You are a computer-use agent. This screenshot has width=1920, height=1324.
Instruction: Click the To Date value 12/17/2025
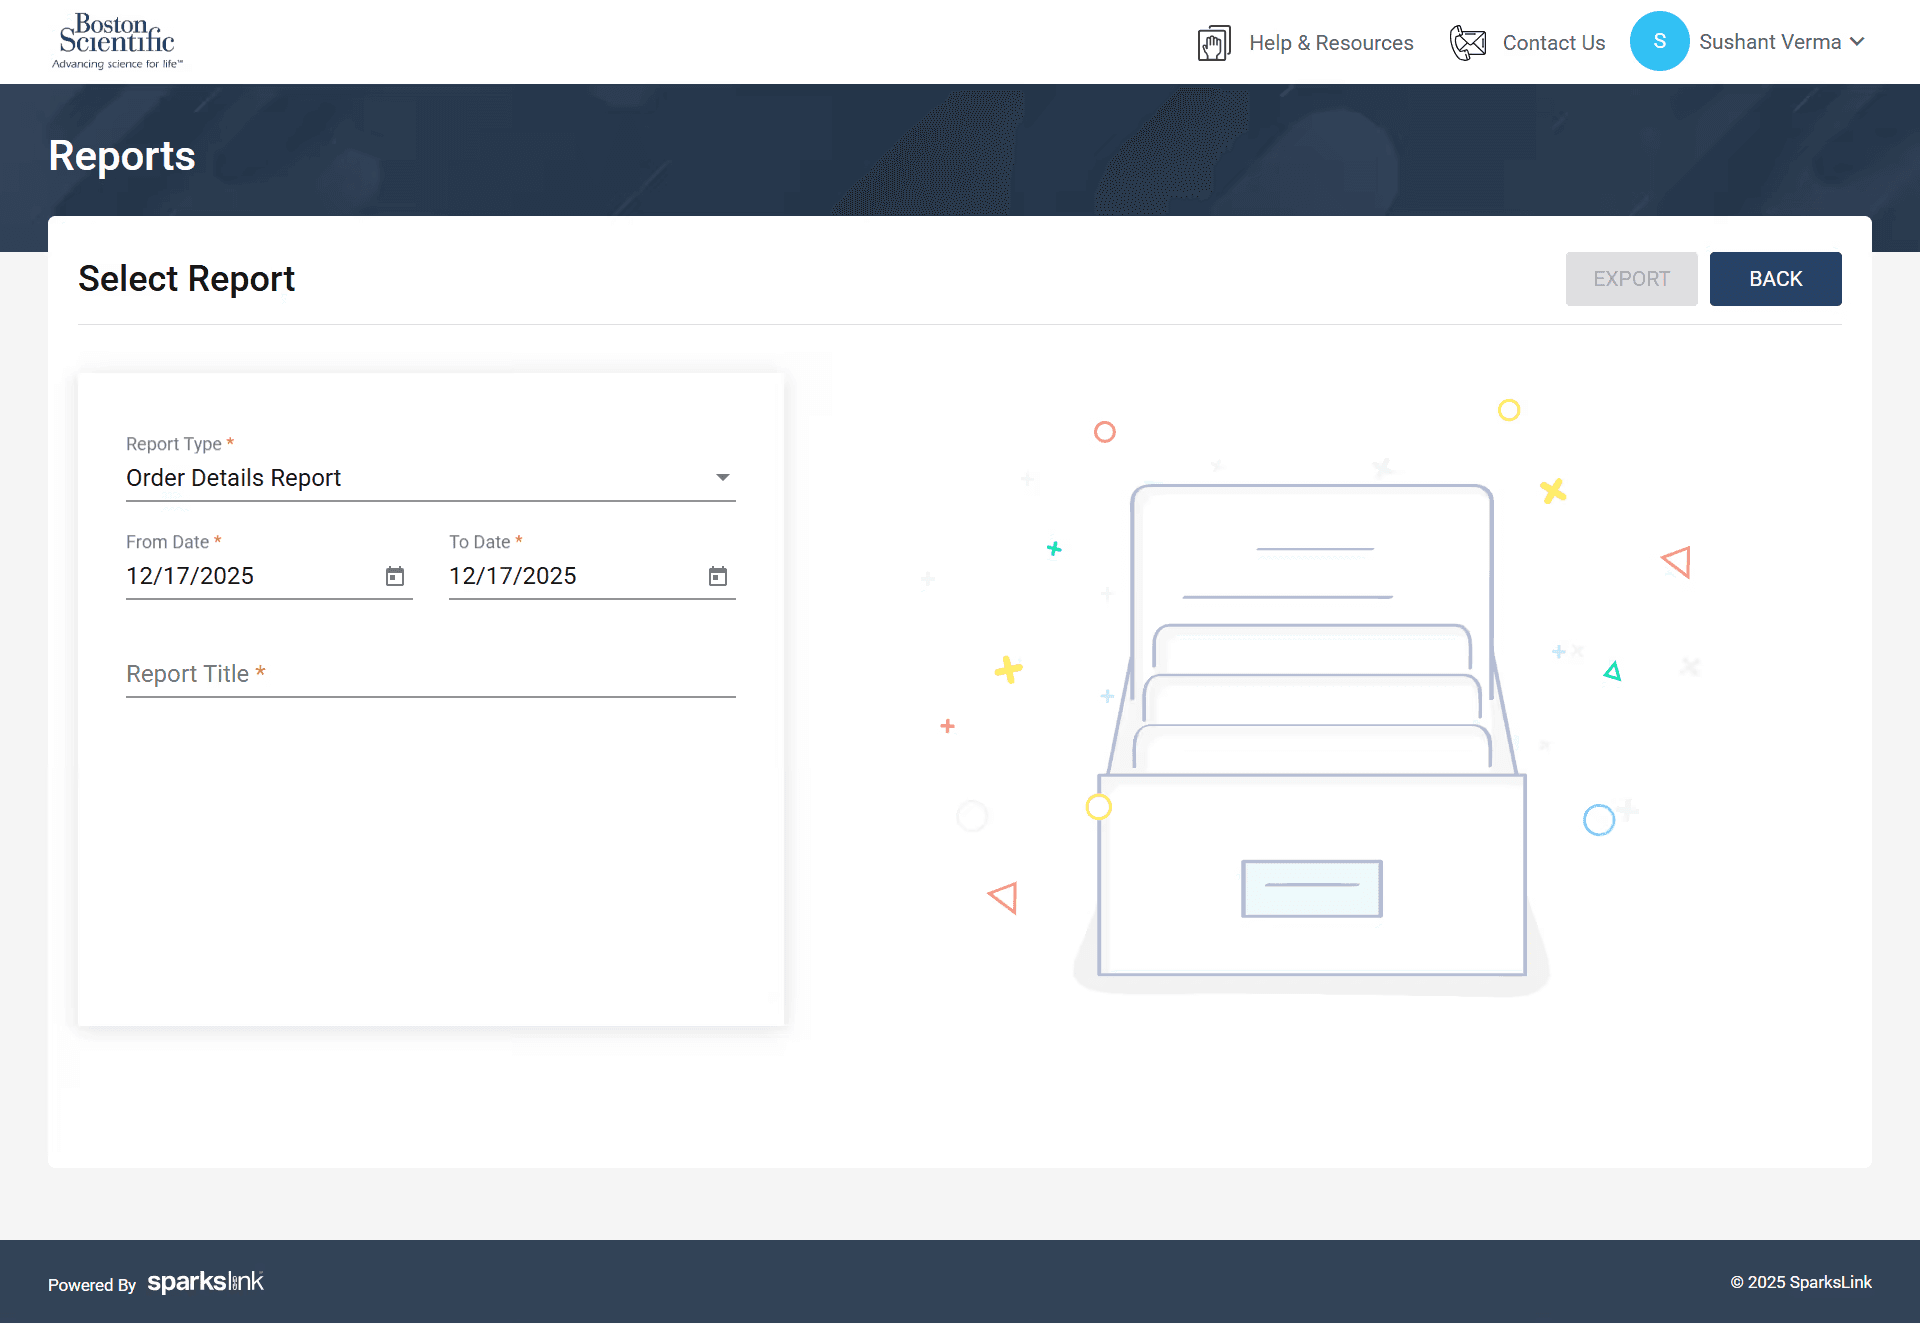tap(513, 576)
